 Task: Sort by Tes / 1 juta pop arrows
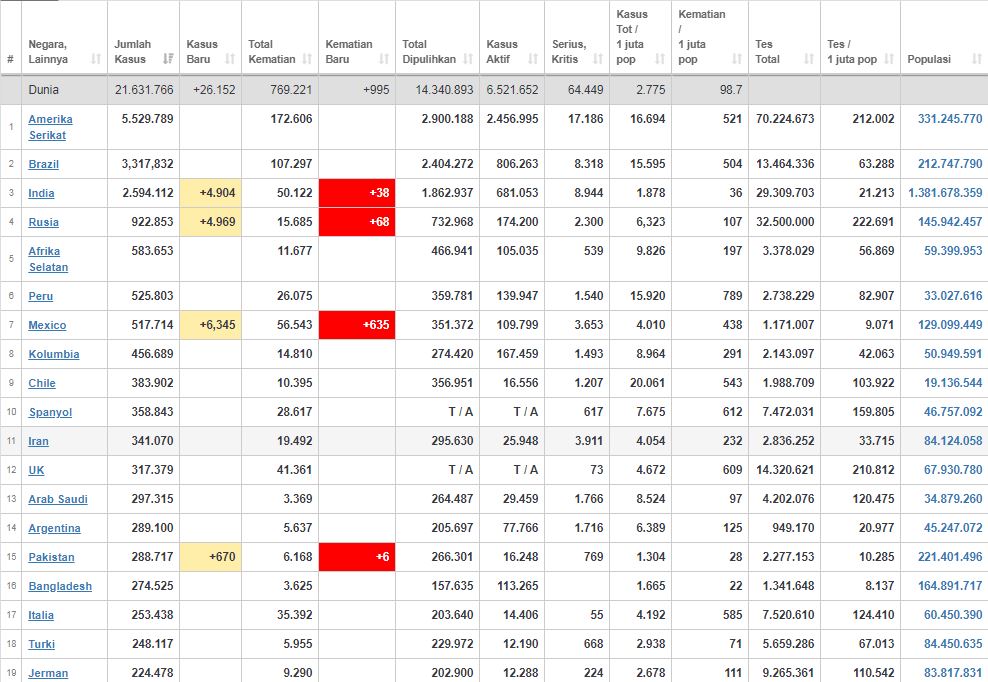pos(889,59)
